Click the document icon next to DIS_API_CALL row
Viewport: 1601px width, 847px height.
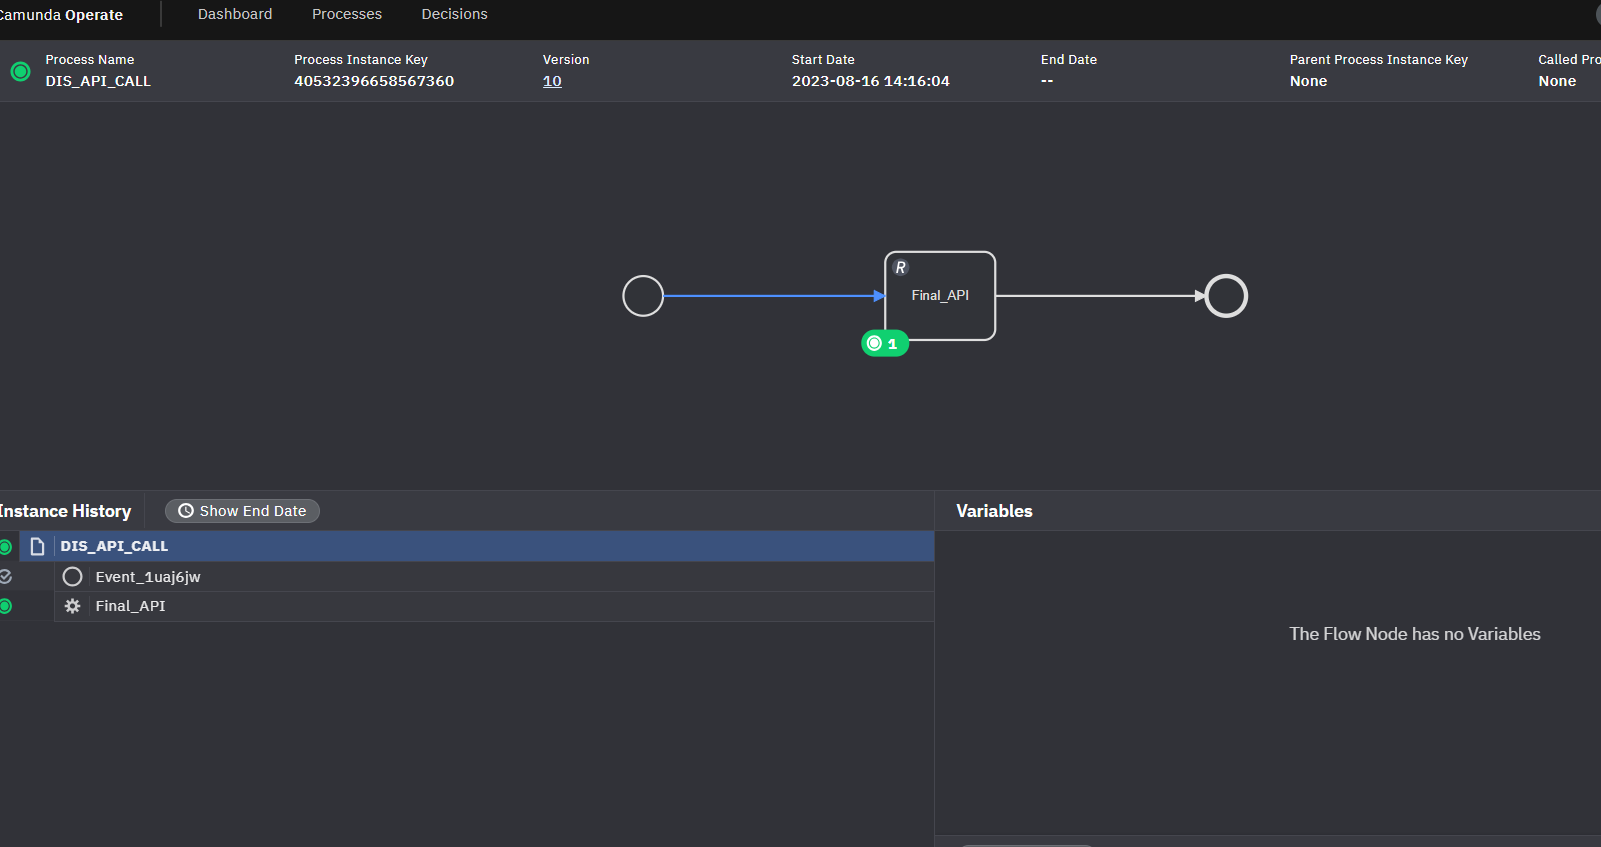38,546
